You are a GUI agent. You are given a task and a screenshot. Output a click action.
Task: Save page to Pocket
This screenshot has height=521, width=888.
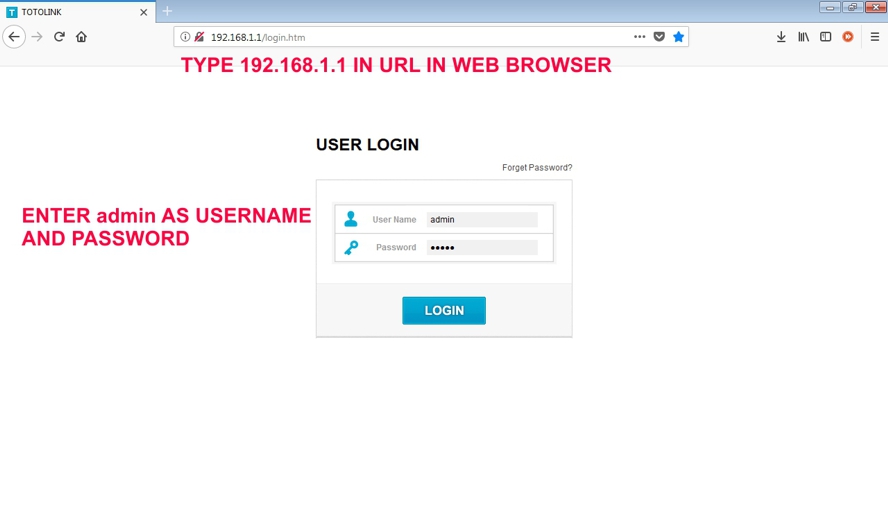pyautogui.click(x=659, y=37)
